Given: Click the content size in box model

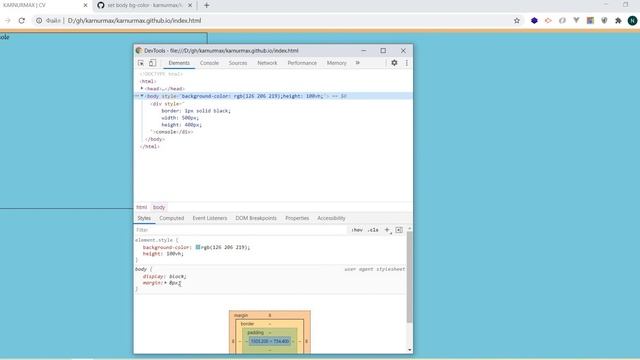Looking at the screenshot, I should point(270,341).
